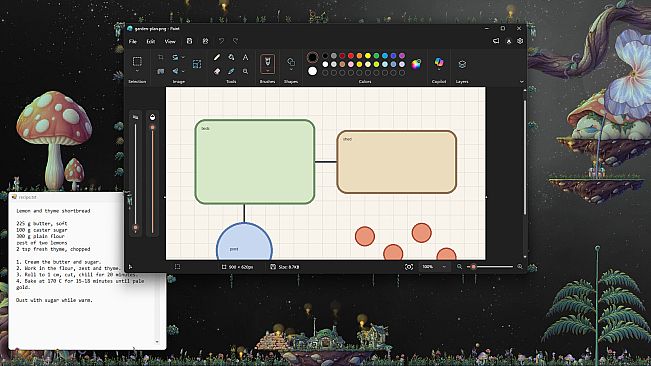Expand the Flip dropdown arrow
This screenshot has width=651, height=366.
(x=183, y=71)
